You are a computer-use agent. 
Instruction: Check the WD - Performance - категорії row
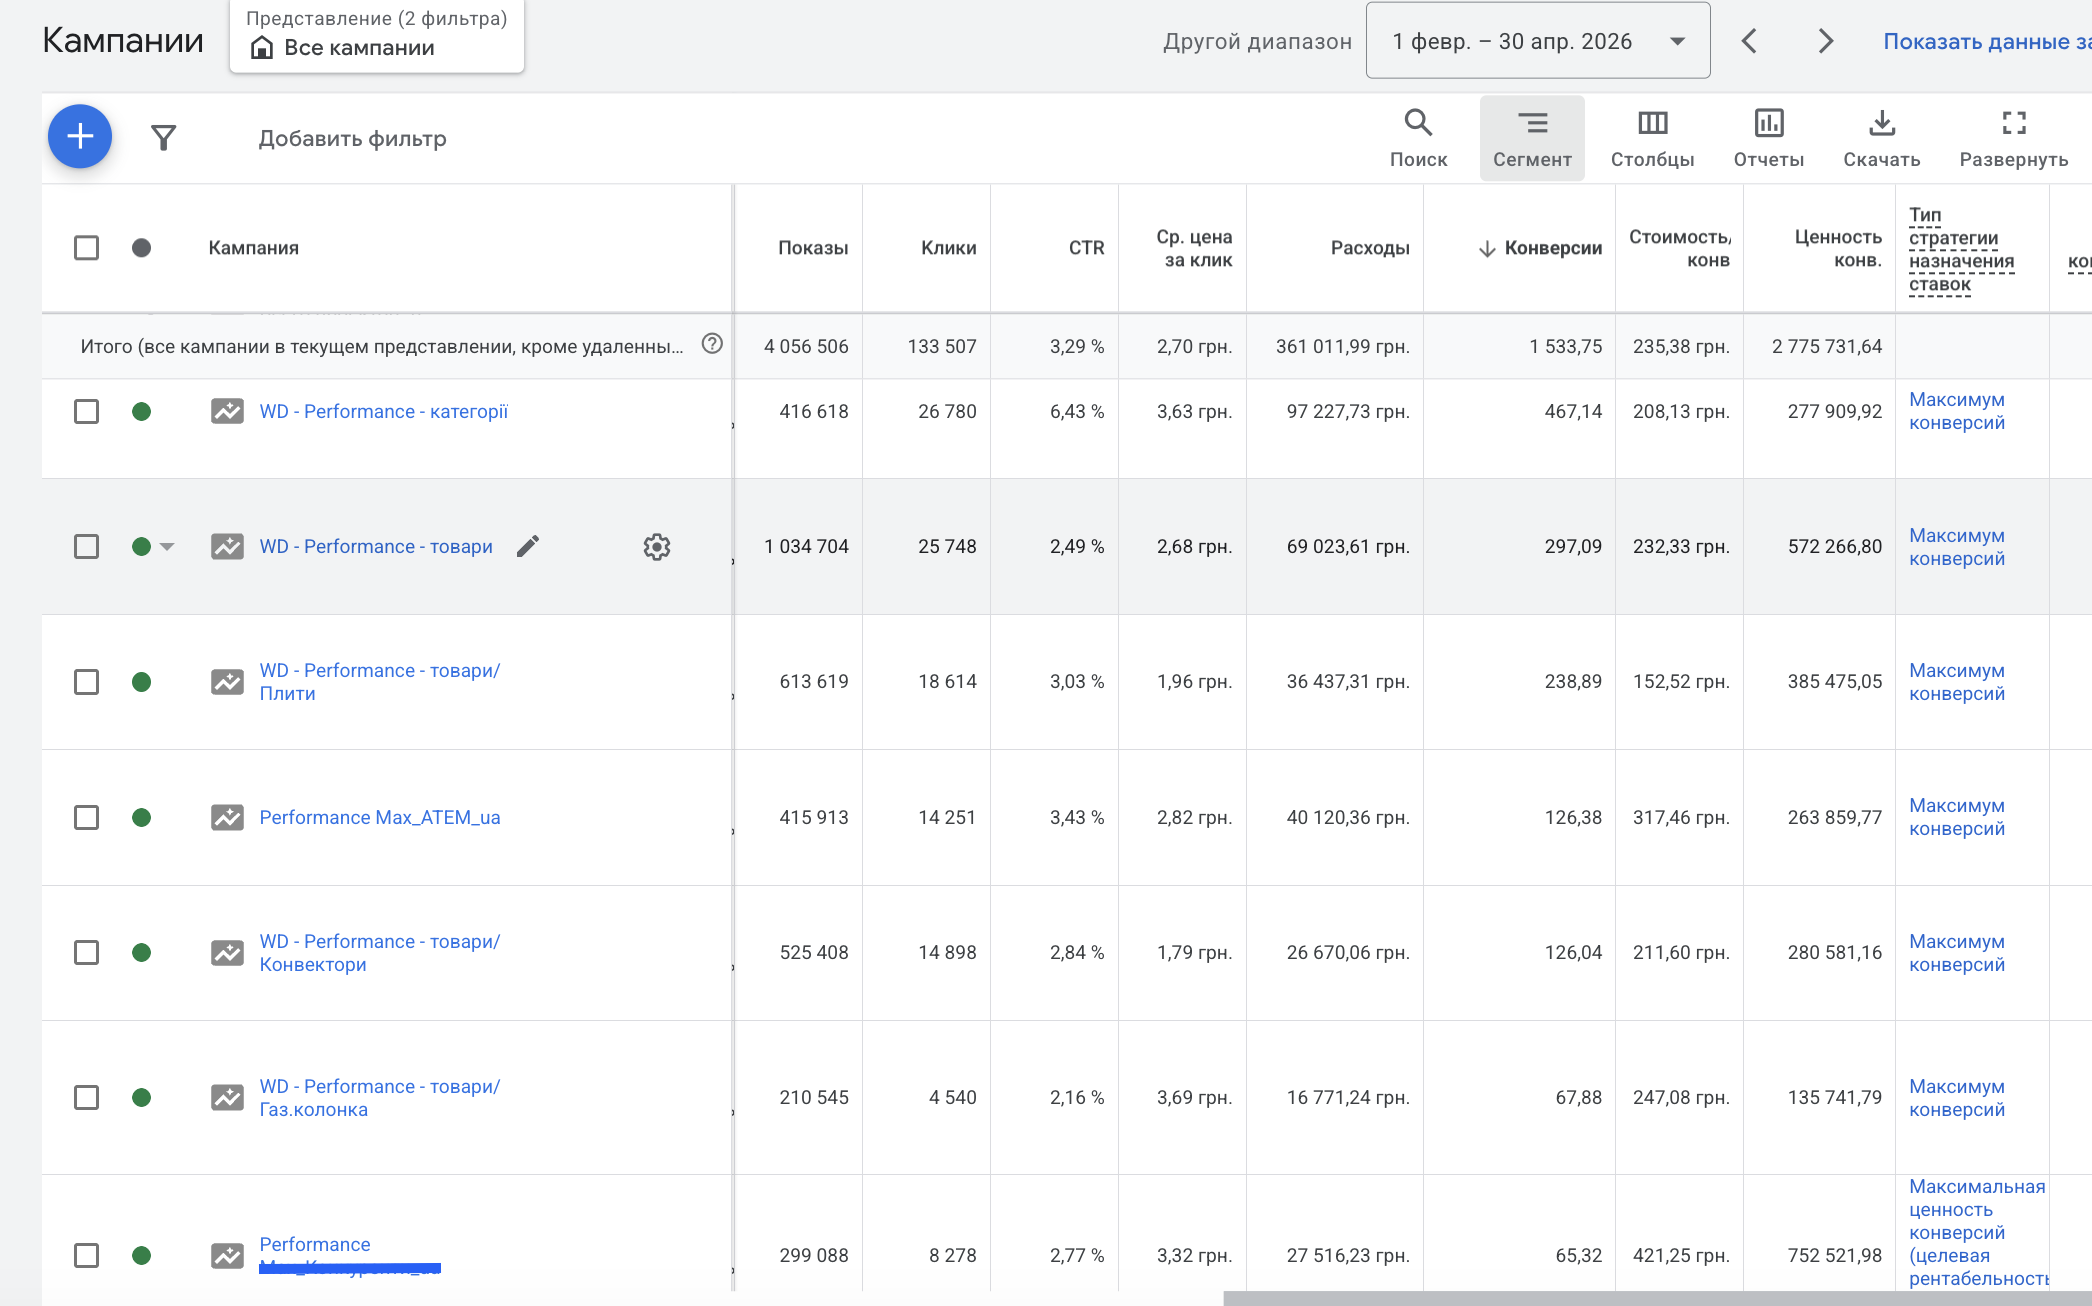(x=87, y=411)
